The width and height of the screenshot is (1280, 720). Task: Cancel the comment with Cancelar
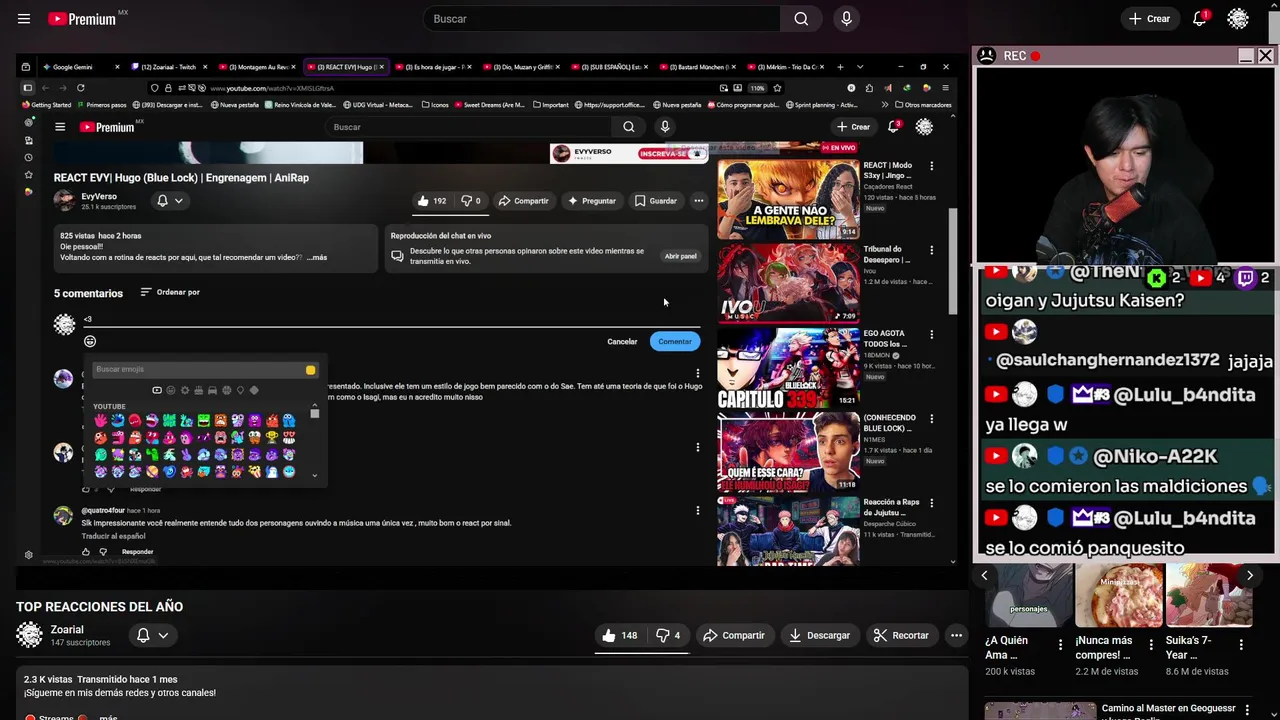click(x=622, y=342)
